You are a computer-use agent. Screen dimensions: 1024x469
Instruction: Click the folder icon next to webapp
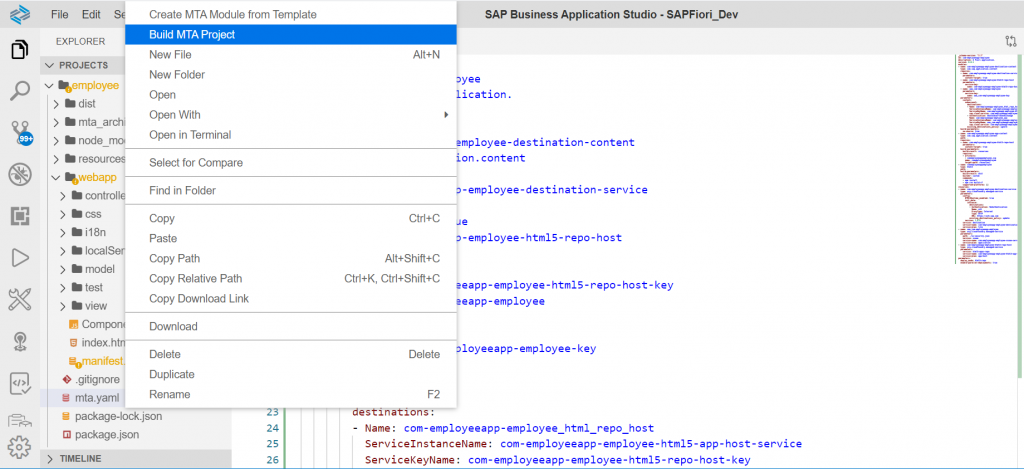point(71,177)
